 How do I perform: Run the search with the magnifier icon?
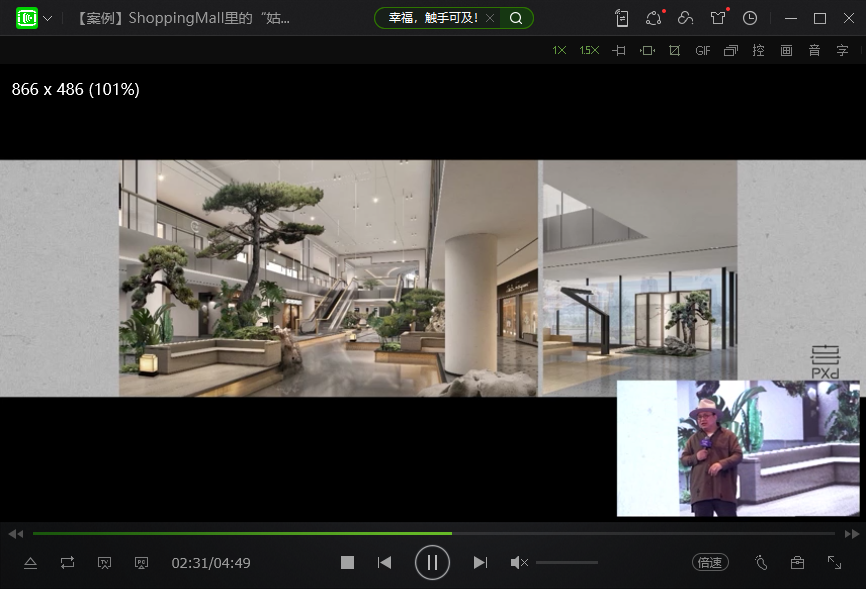click(x=516, y=18)
